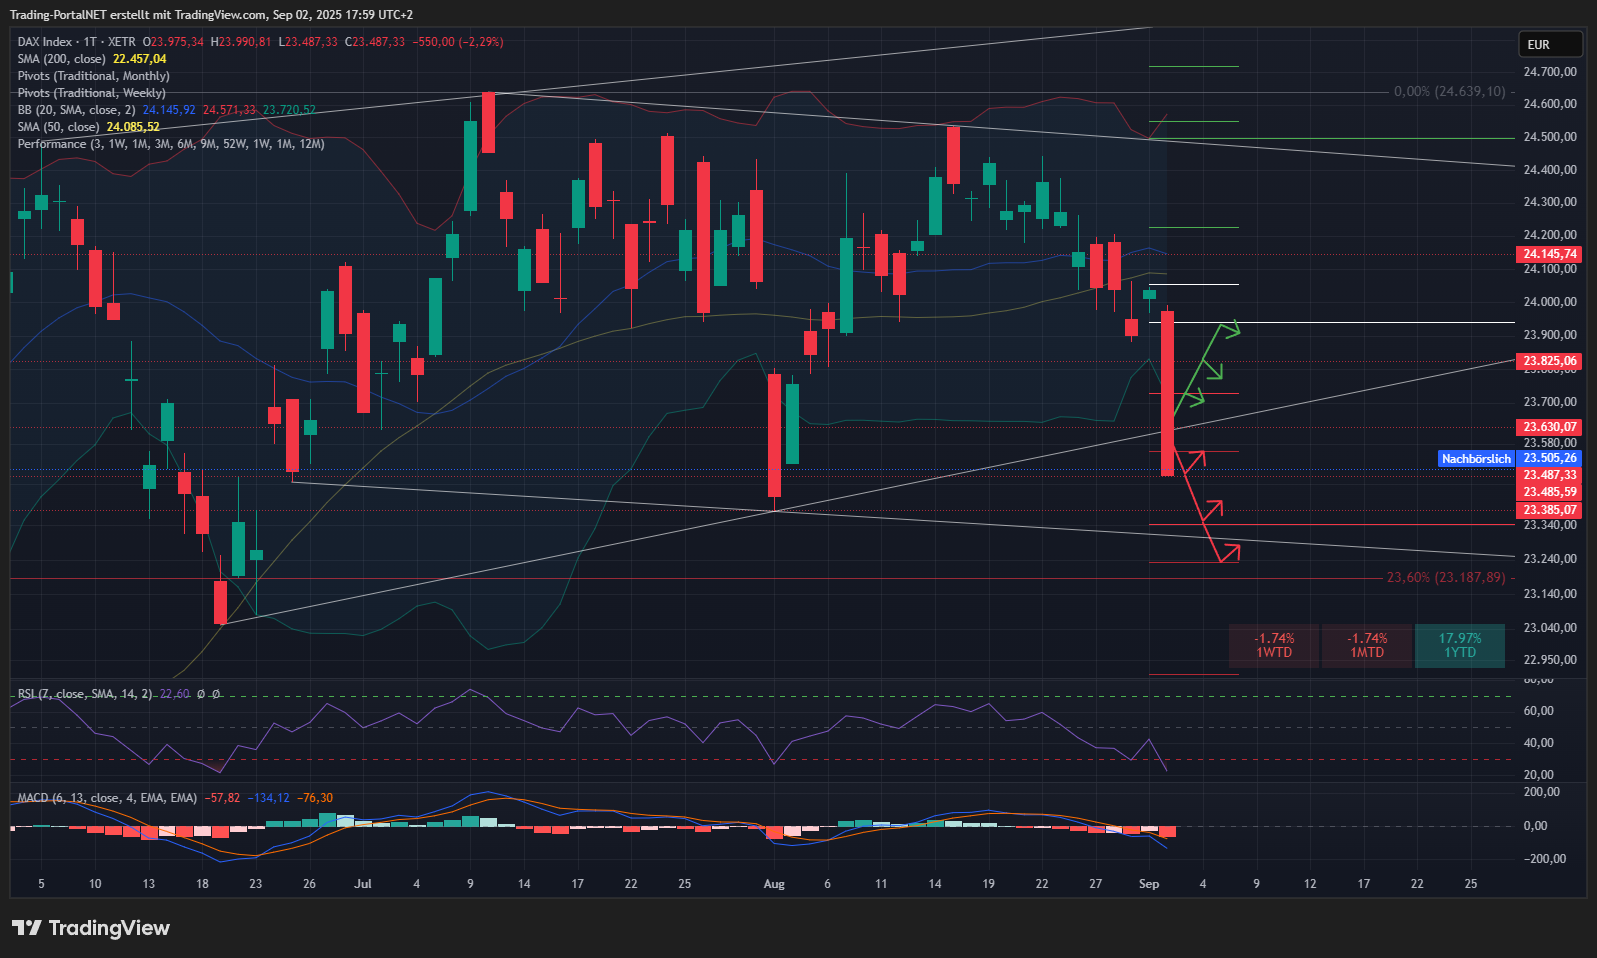This screenshot has height=958, width=1597.
Task: Click the 24.145,74 red price label
Action: coord(1549,254)
